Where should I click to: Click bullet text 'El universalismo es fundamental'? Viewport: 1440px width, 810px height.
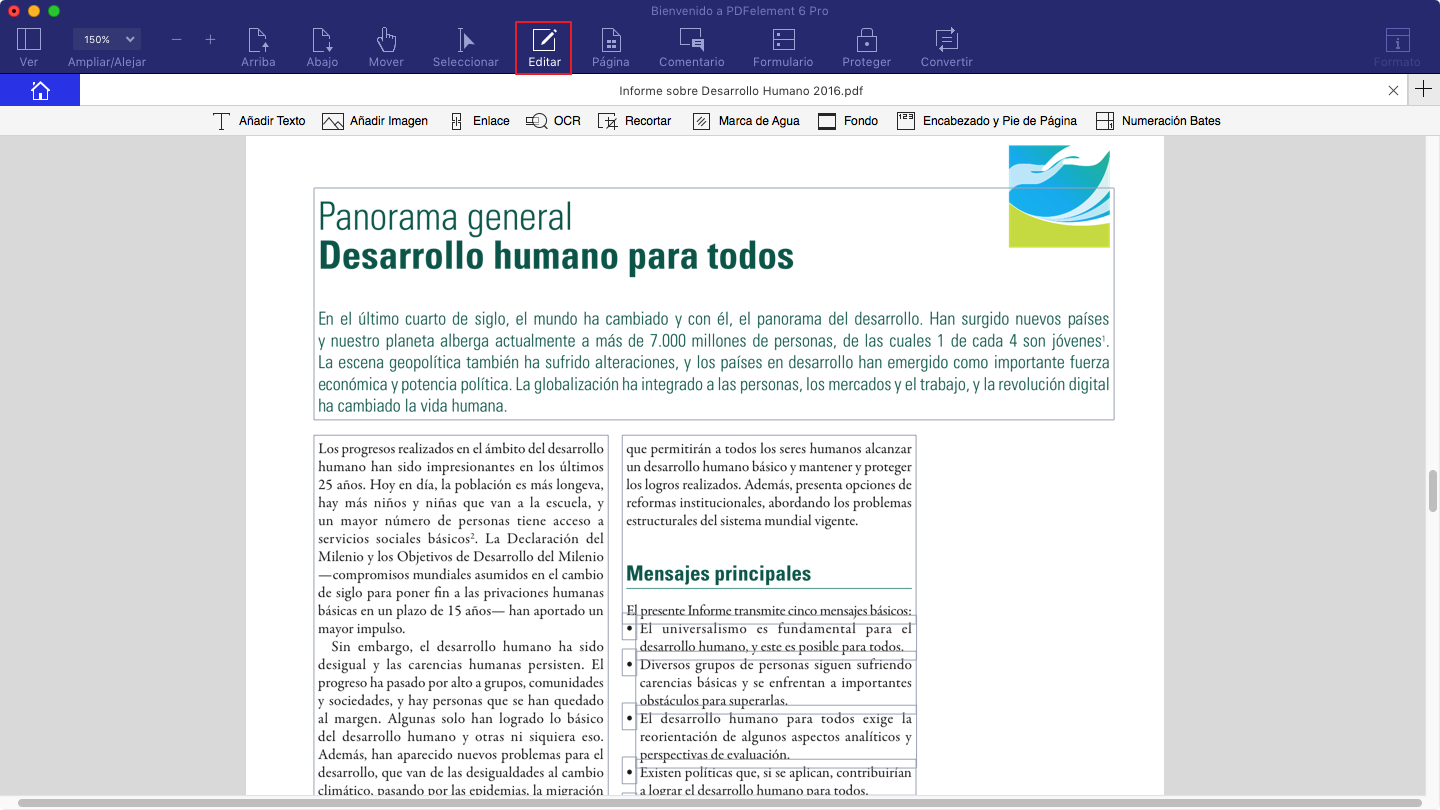click(x=775, y=638)
